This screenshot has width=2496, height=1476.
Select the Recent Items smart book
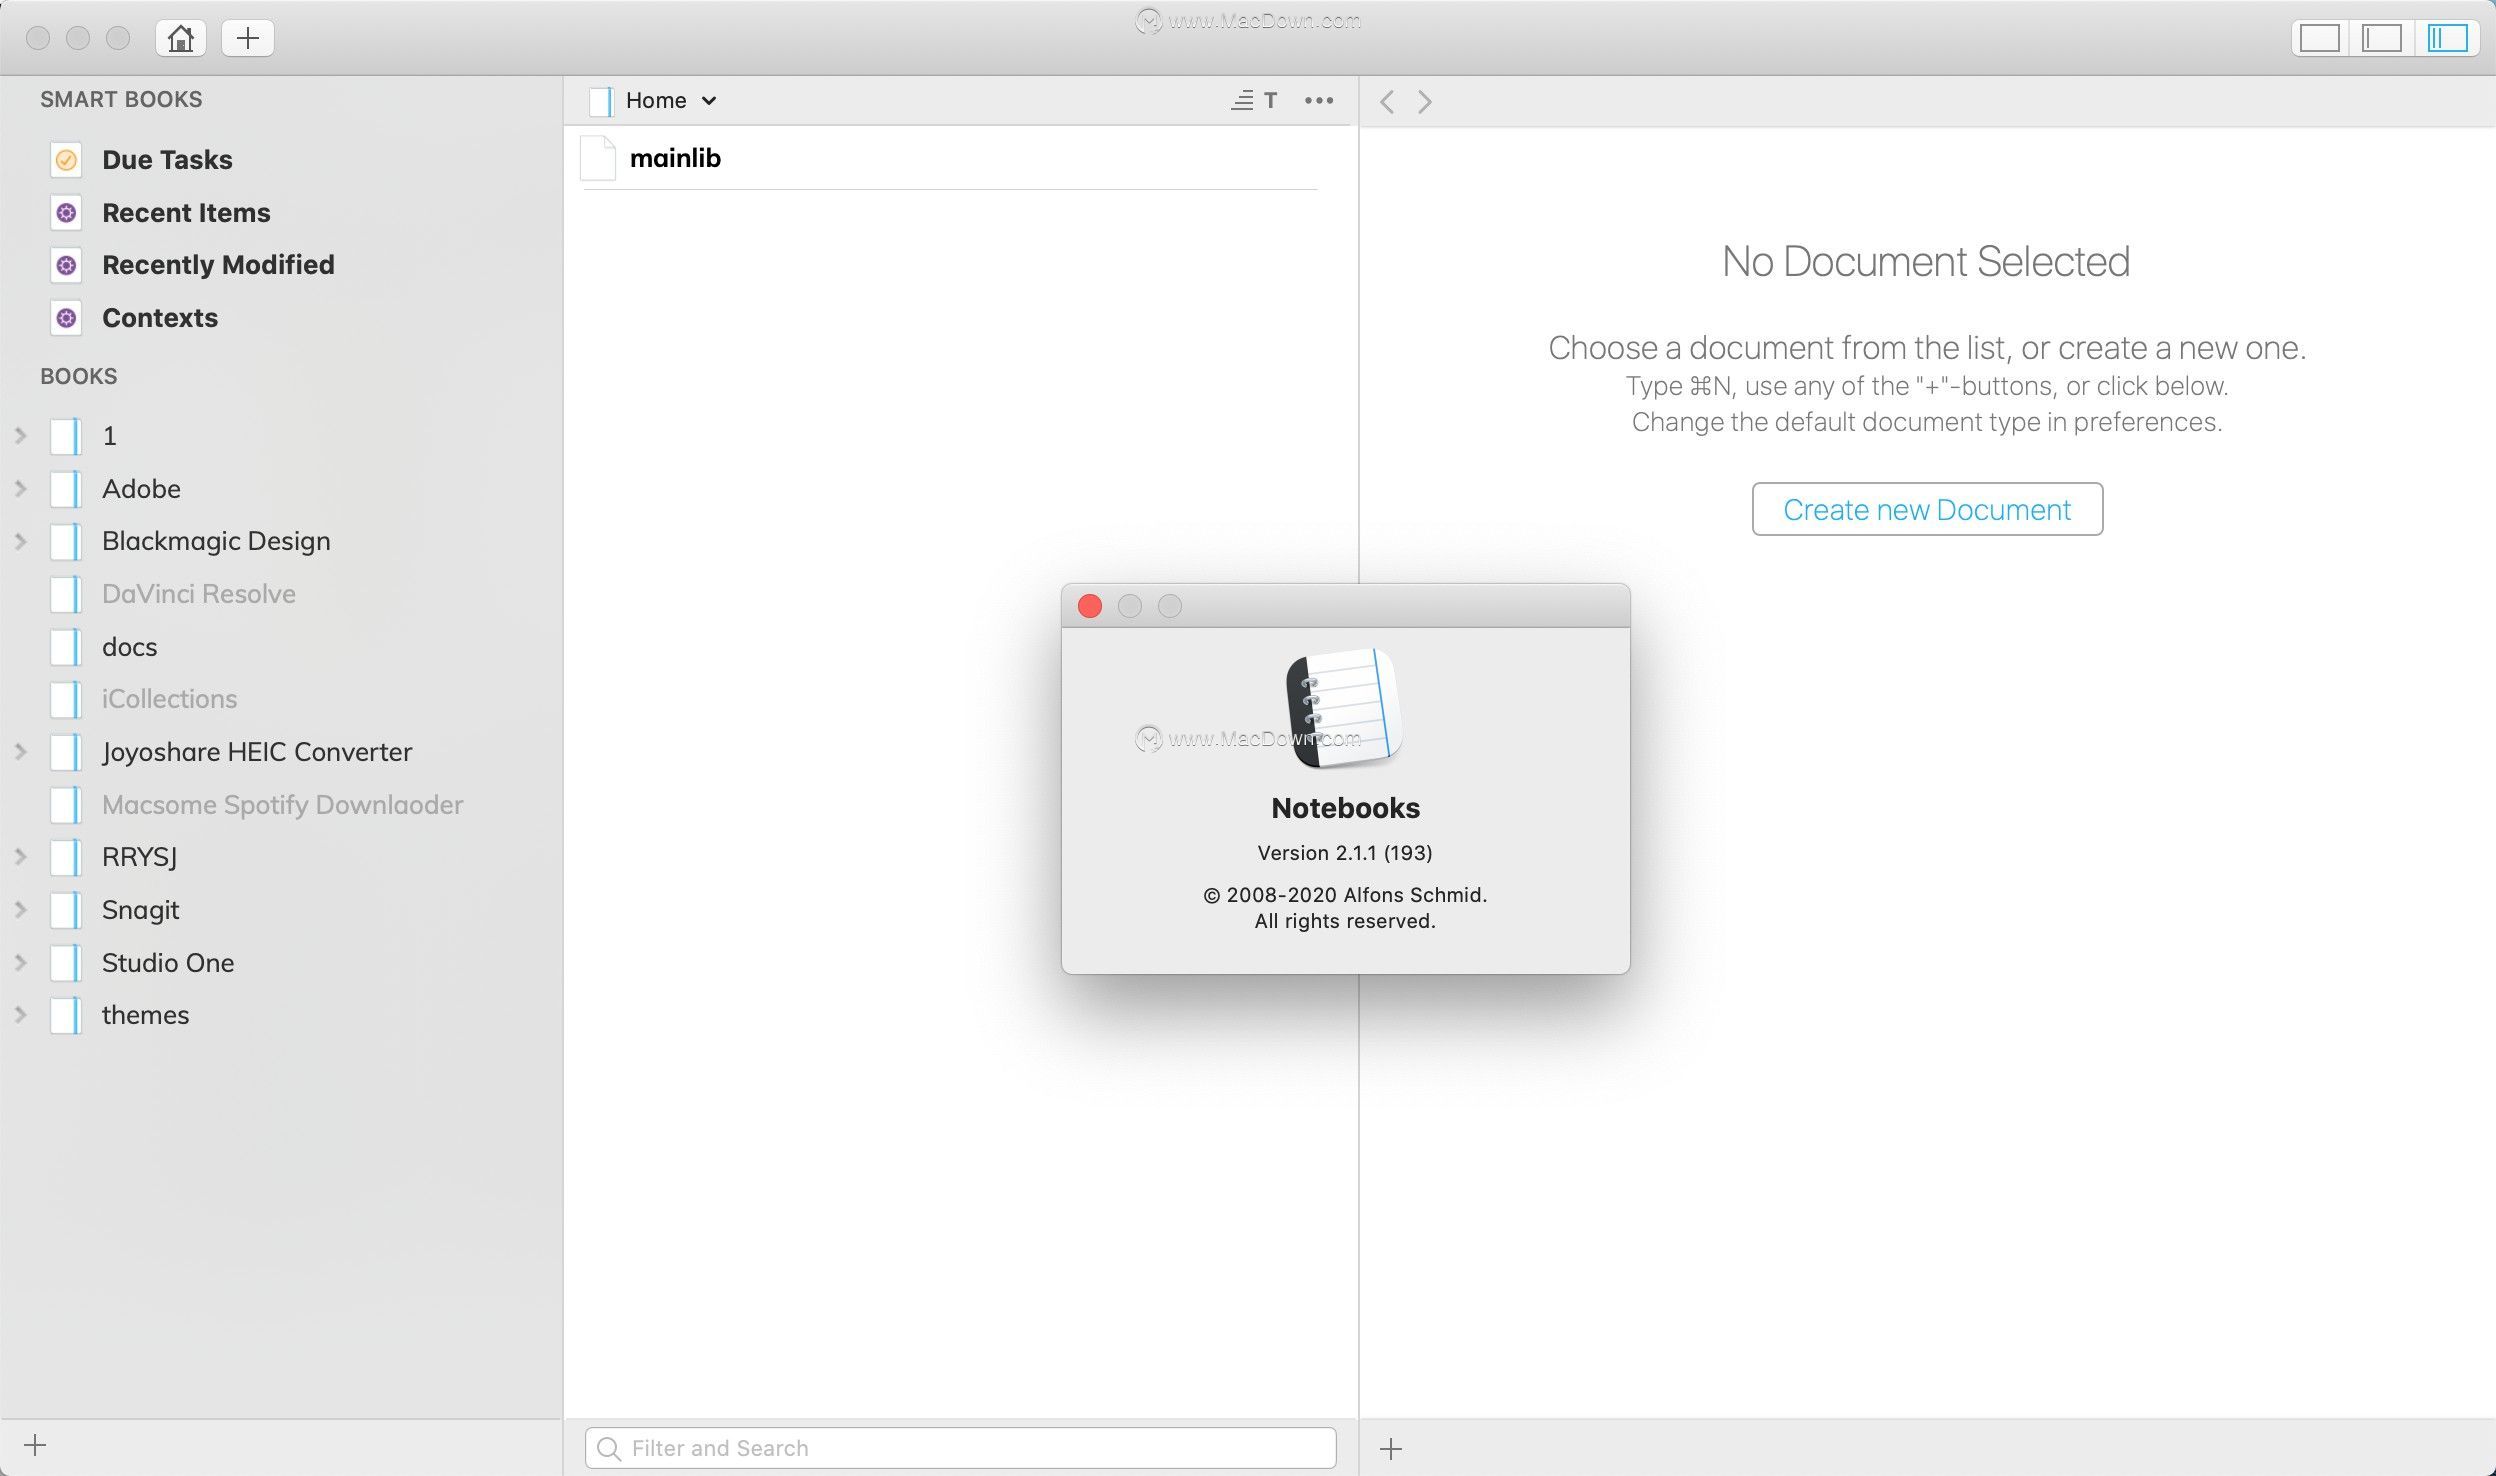[x=186, y=213]
